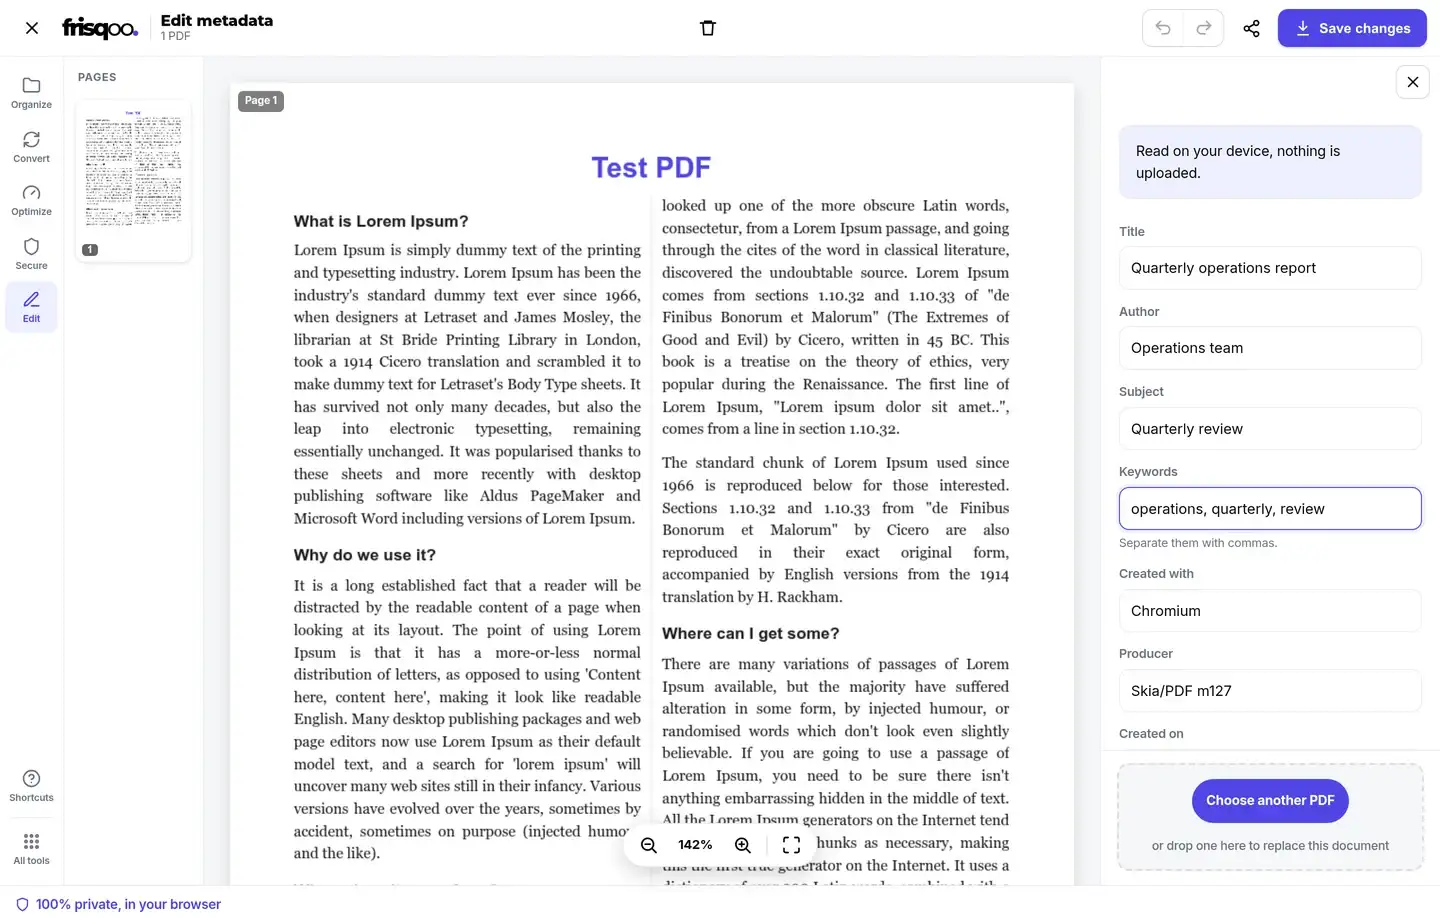Click the 'Read on your device' notice
The width and height of the screenshot is (1440, 923).
point(1270,162)
